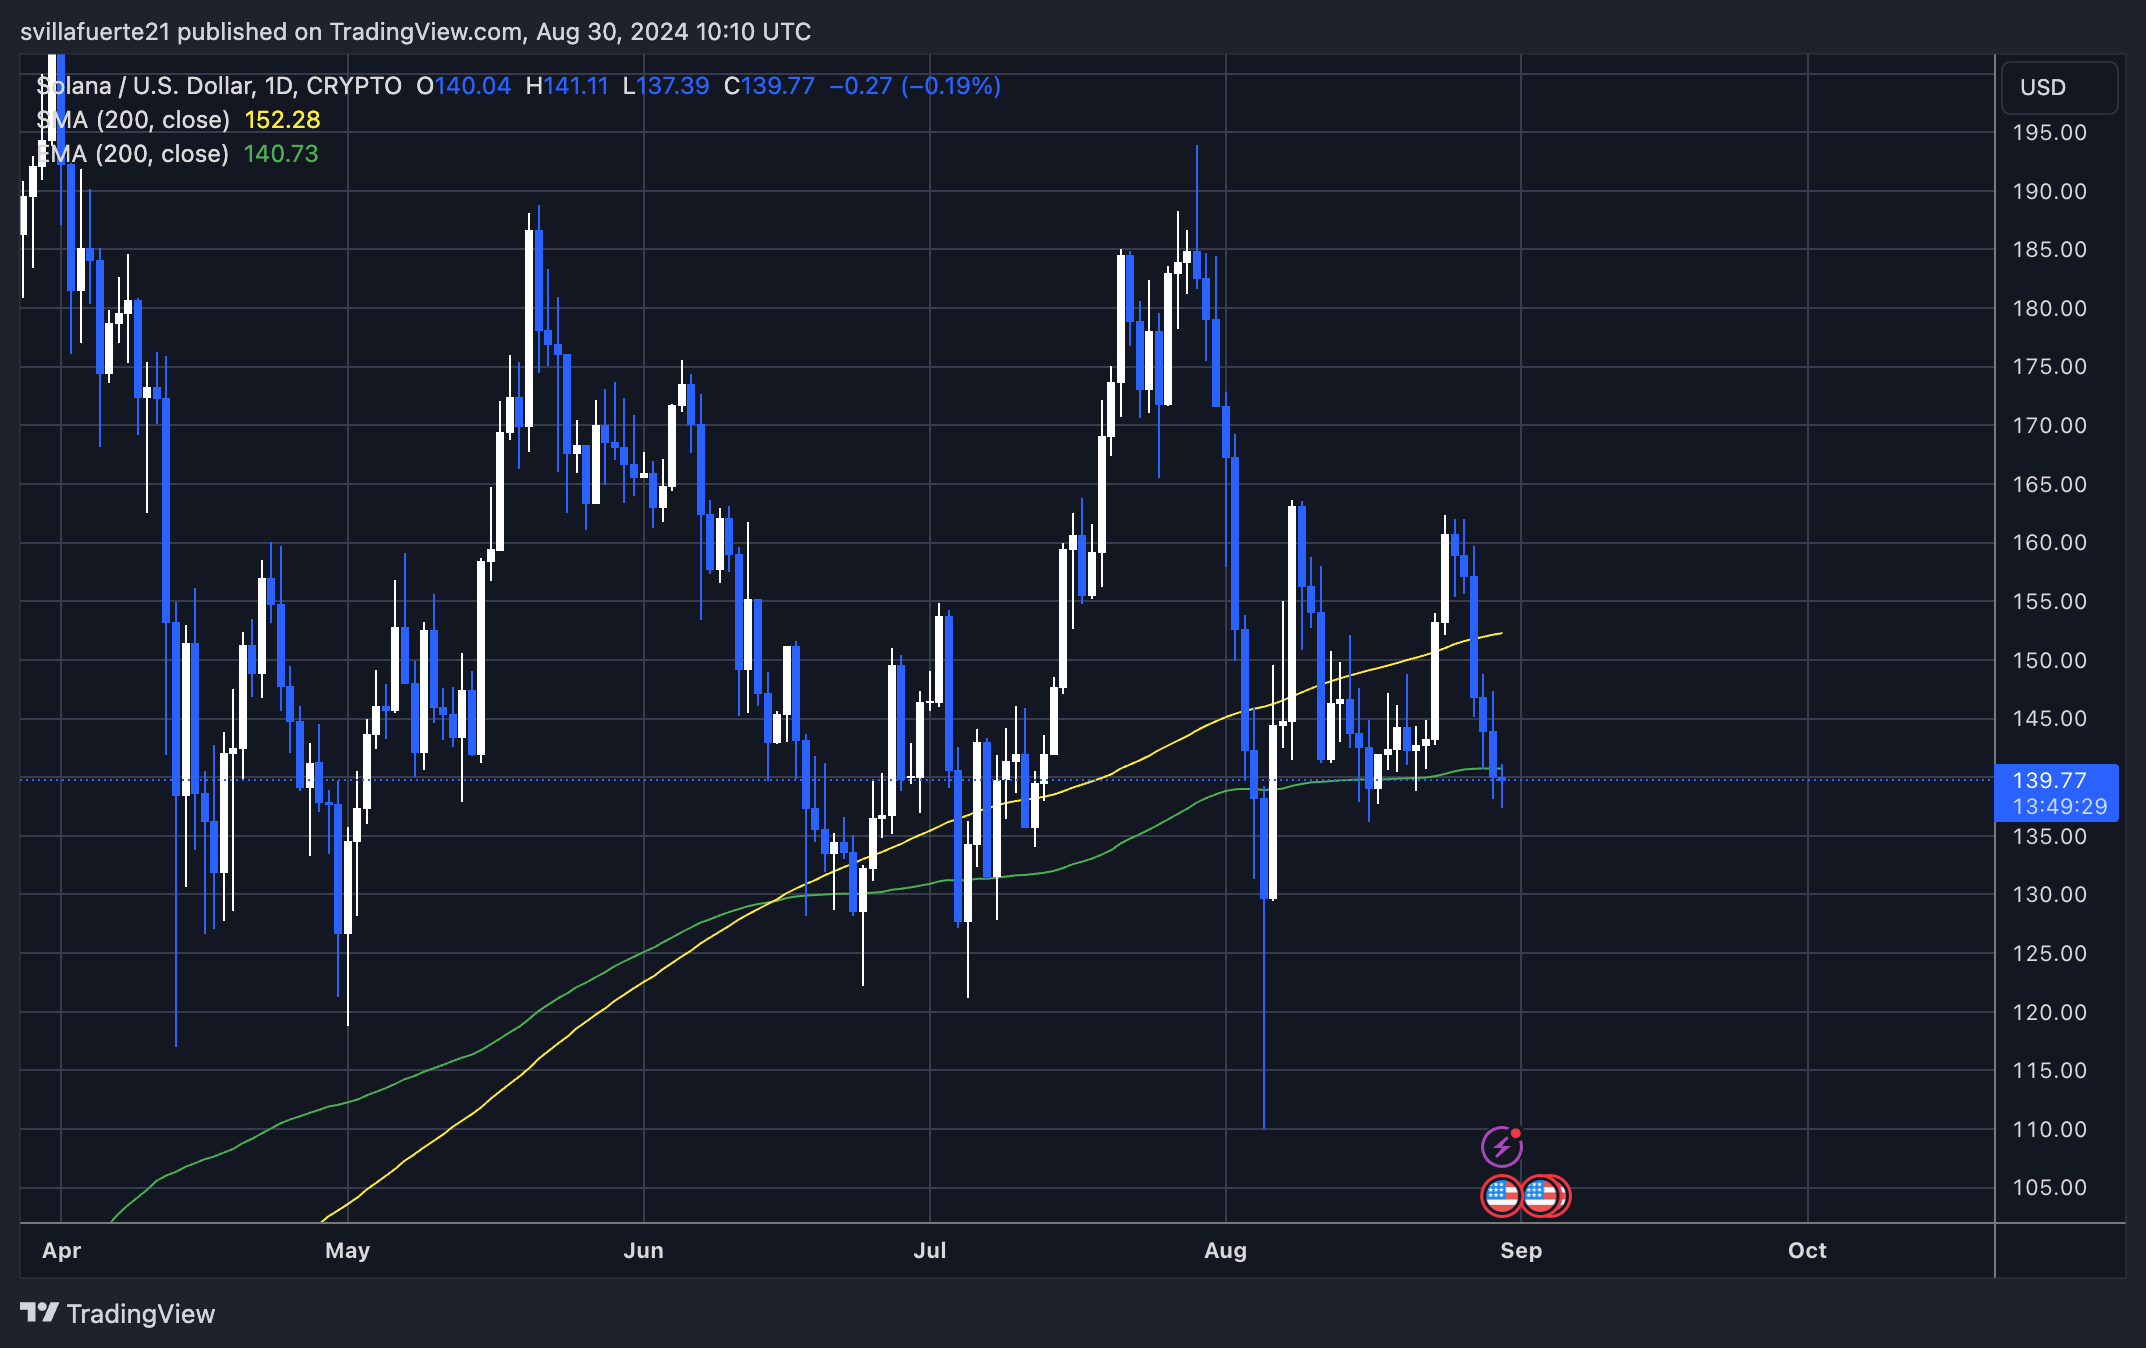Viewport: 2146px width, 1348px height.
Task: Click the 105.00 price scale label
Action: click(x=2049, y=1187)
